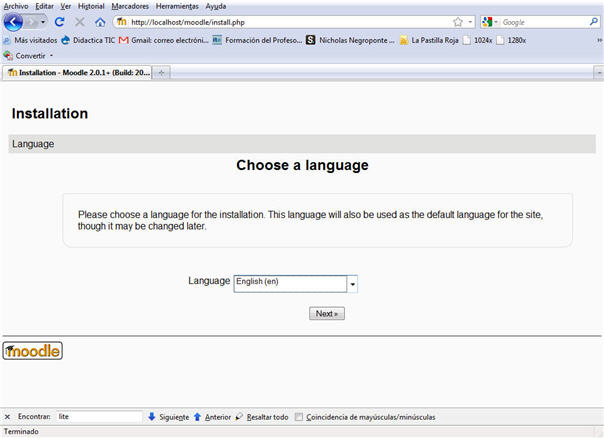
Task: Click the browser Back arrow button
Action: (14, 22)
